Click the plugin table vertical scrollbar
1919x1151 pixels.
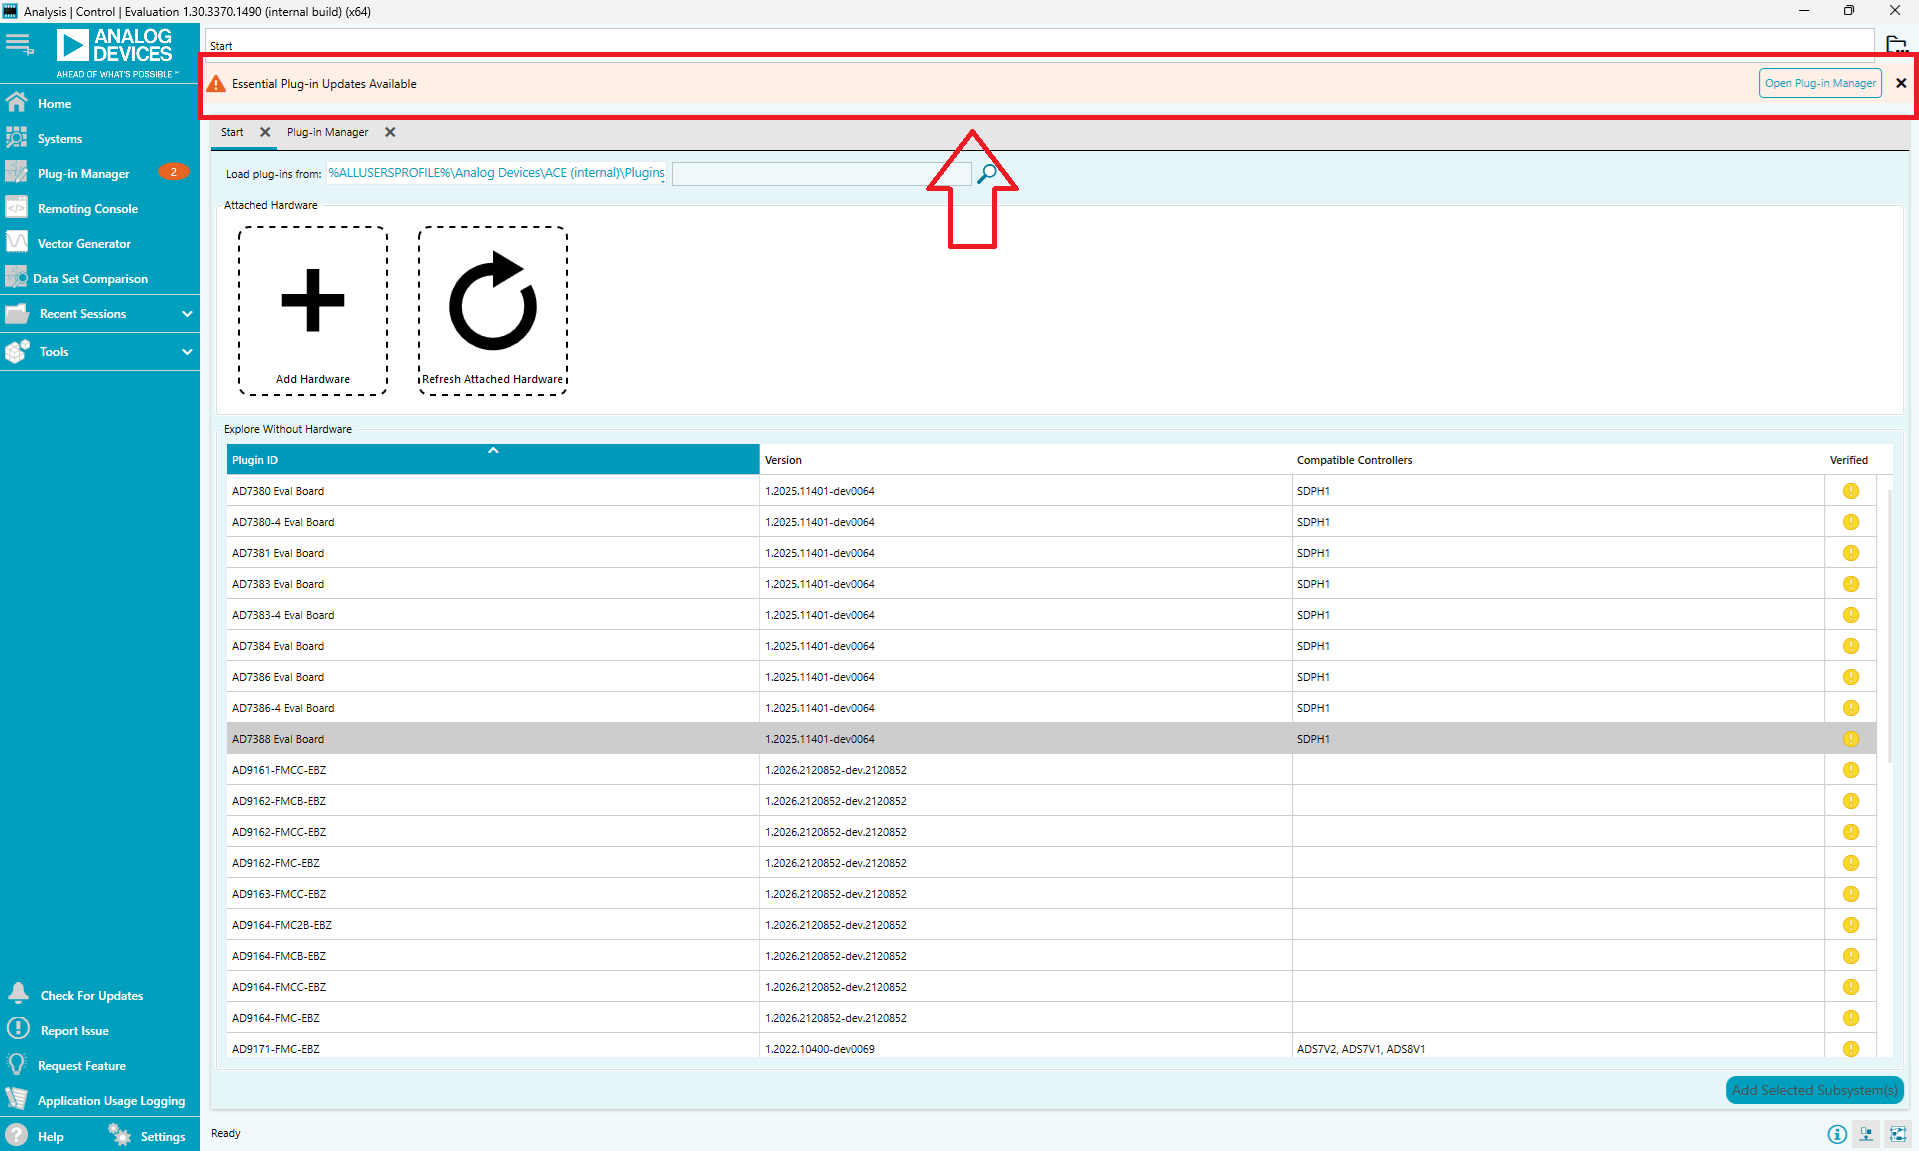point(1889,627)
